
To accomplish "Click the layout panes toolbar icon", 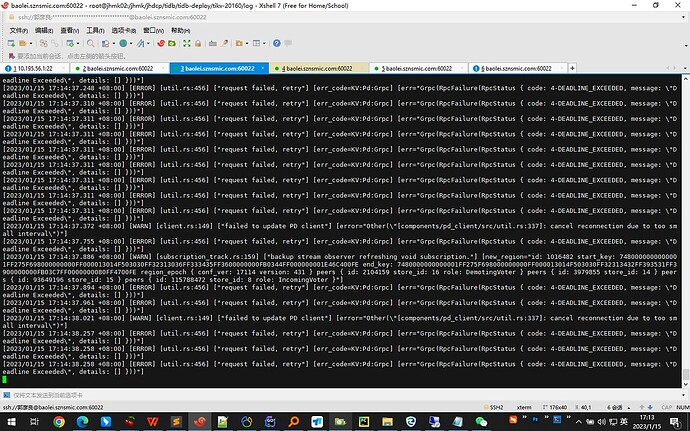I will click(256, 43).
